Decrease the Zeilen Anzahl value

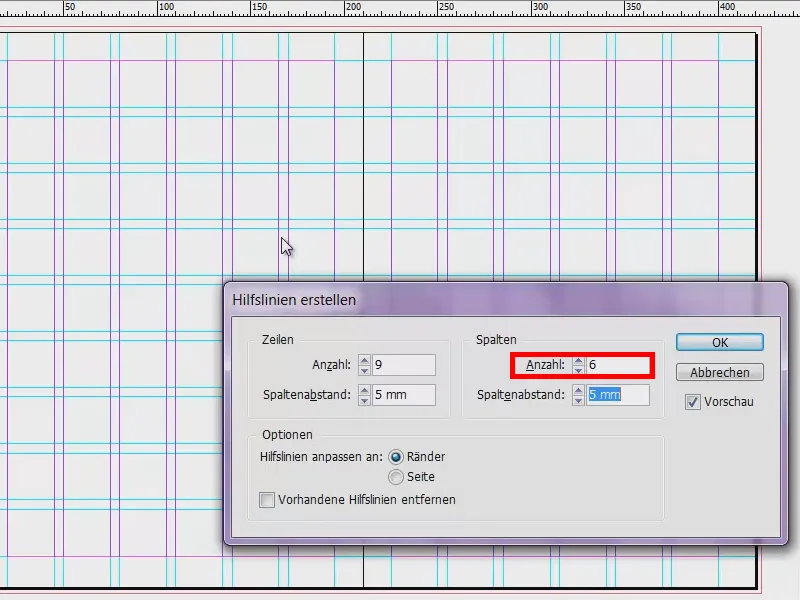364,370
